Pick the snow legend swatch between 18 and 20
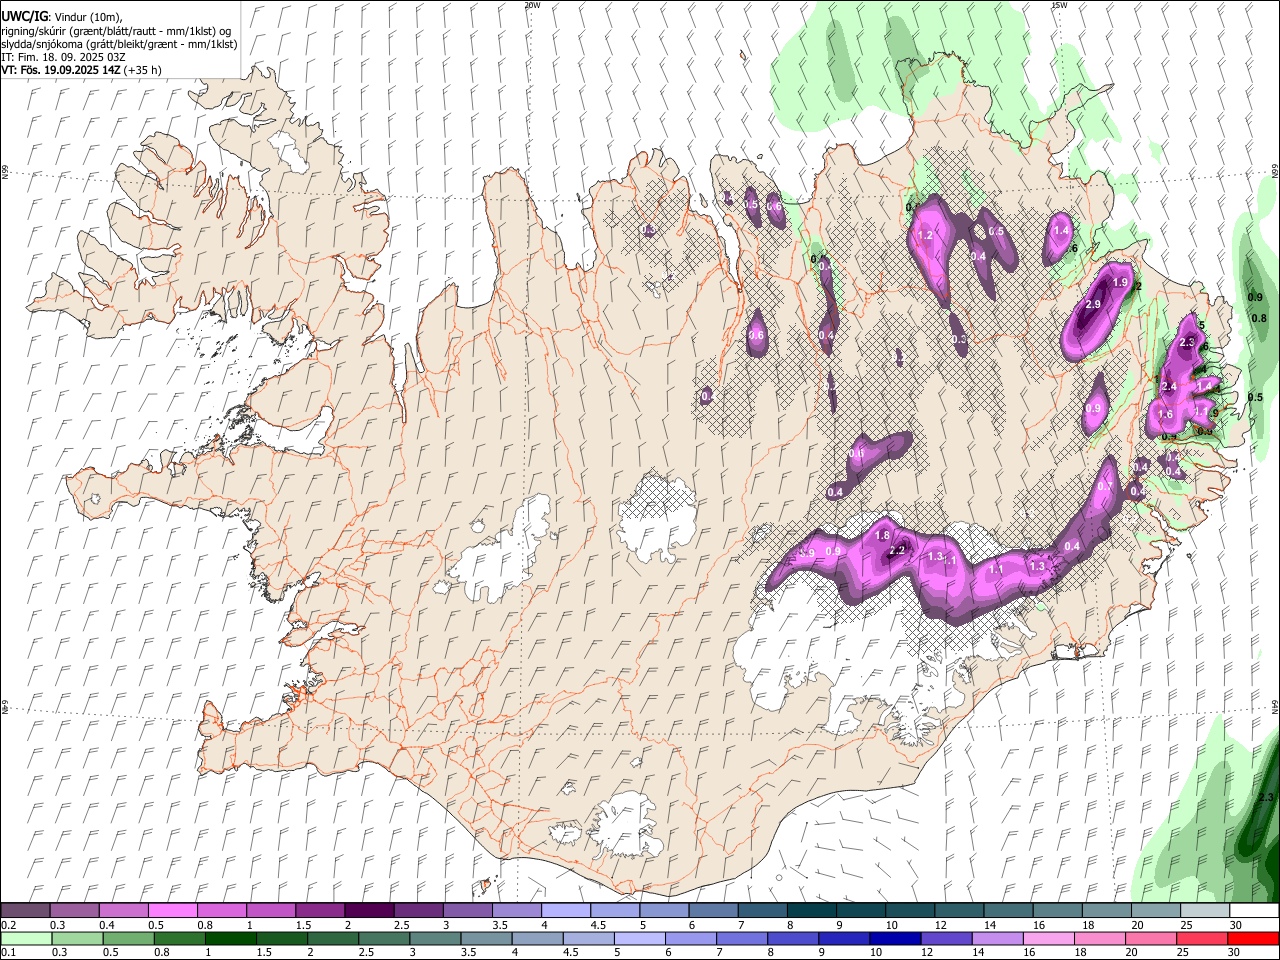Screen dimensions: 1280x960 point(1107,911)
